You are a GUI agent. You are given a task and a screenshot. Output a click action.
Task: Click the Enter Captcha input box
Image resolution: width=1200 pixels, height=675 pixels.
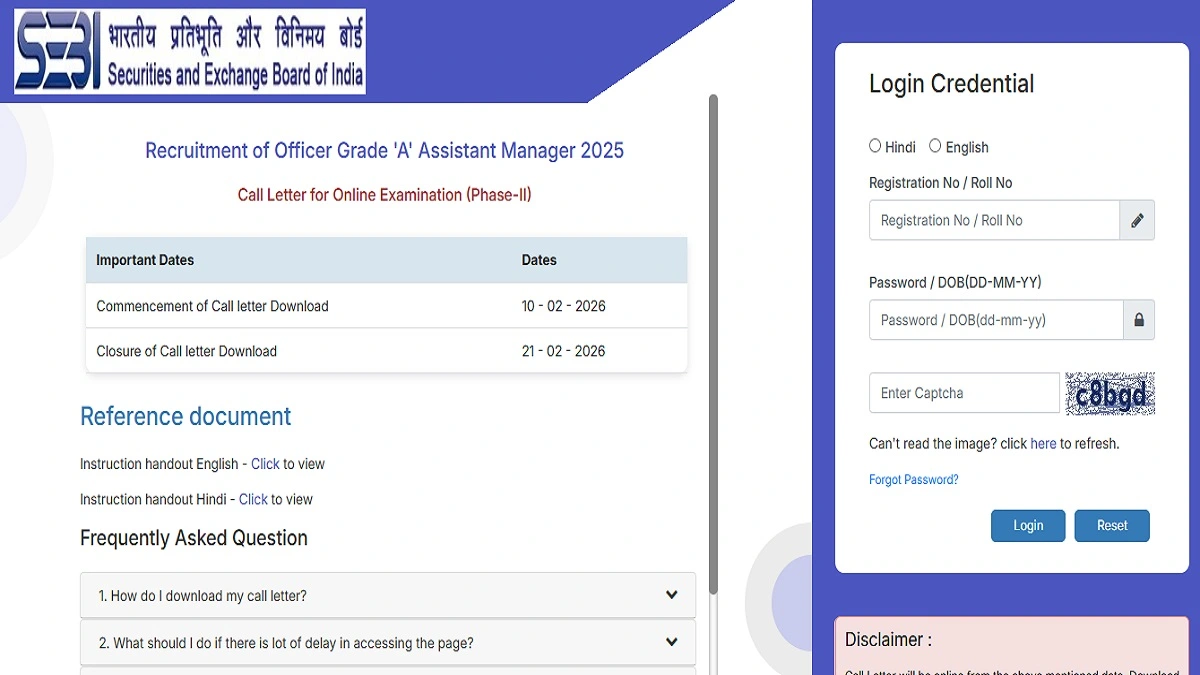tap(963, 393)
